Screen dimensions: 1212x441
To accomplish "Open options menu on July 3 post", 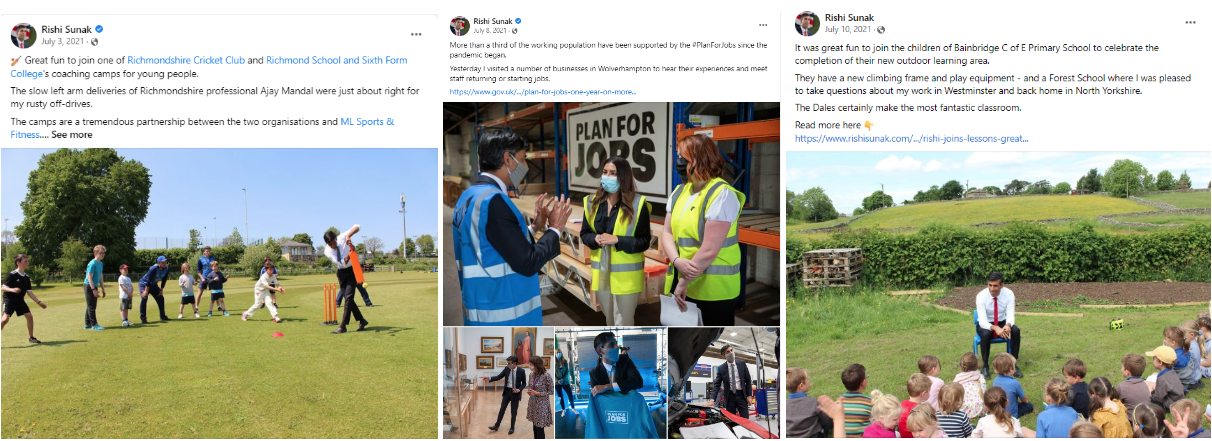I will click(417, 34).
